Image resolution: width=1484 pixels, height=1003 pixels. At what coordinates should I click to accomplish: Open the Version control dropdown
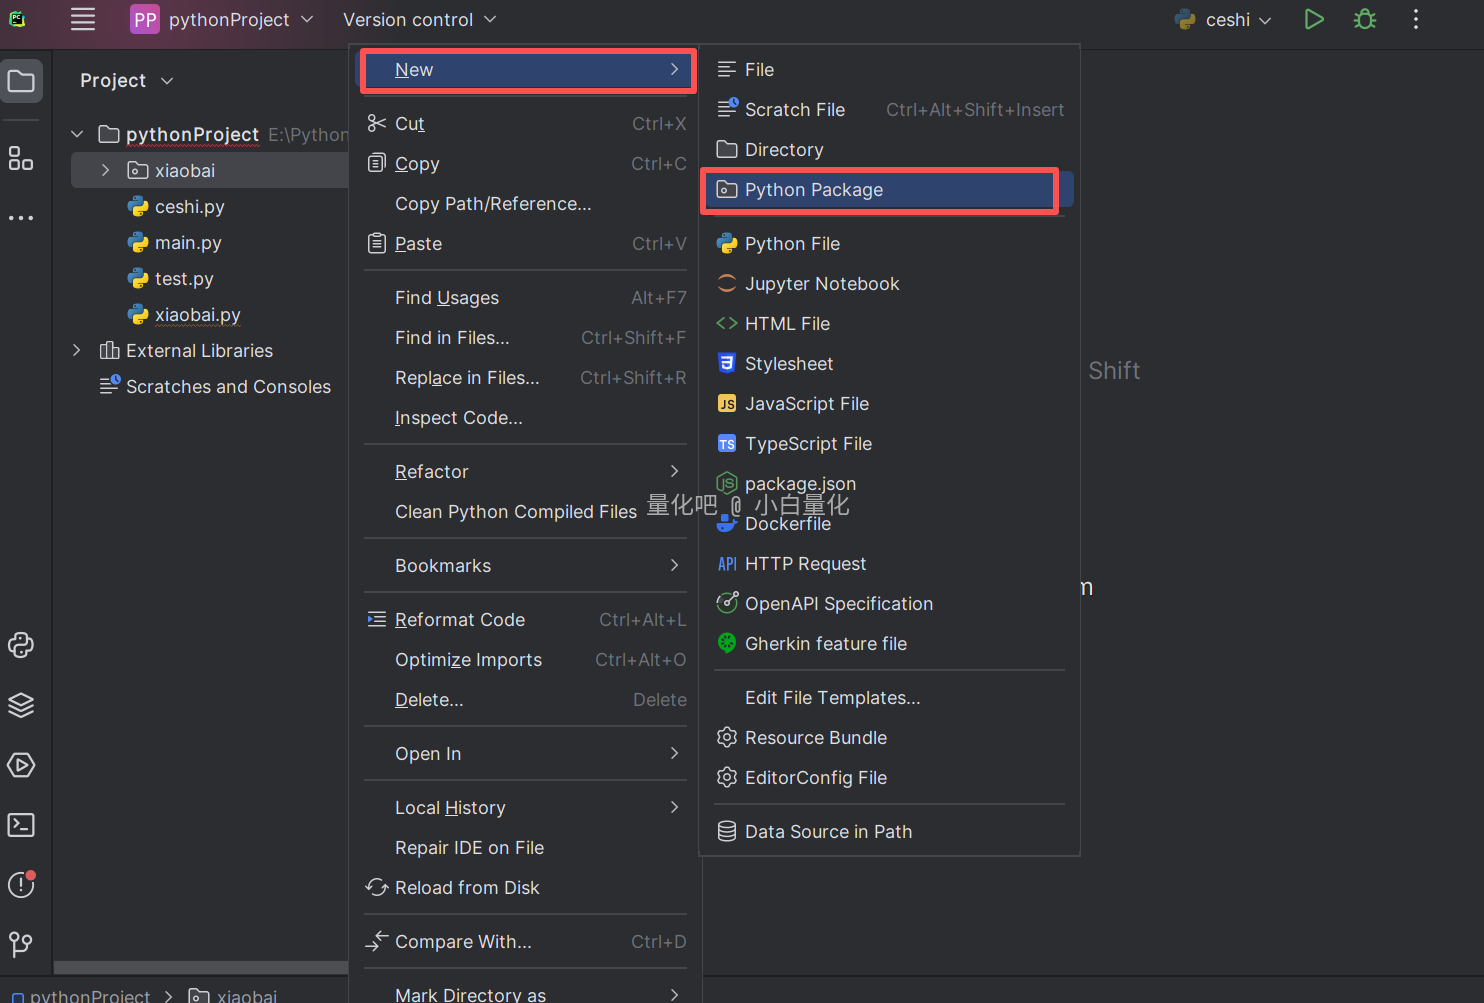[419, 20]
